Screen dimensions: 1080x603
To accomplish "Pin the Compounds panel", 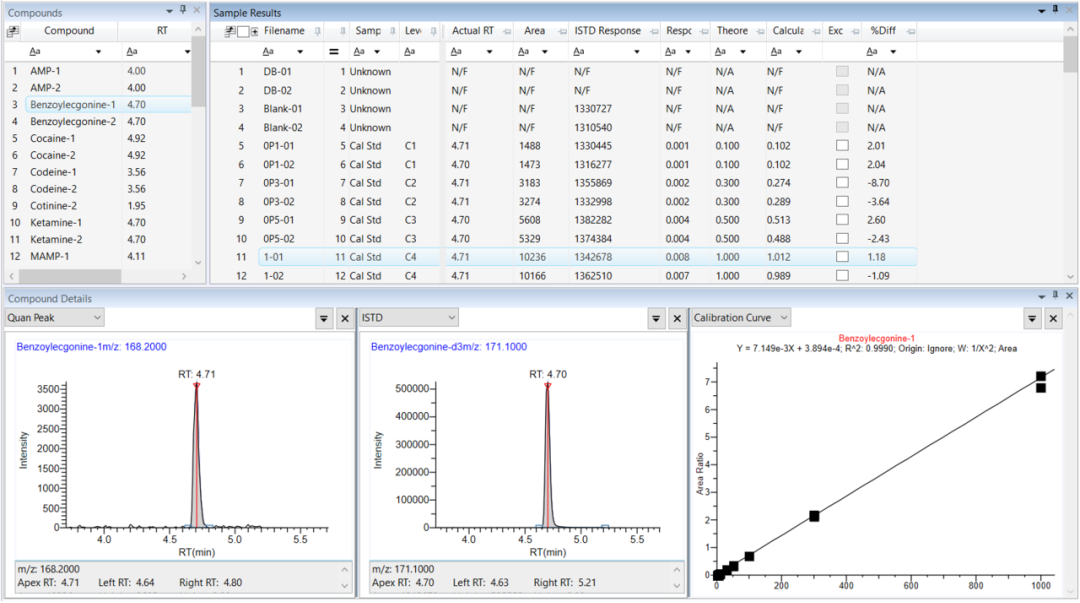I will pos(183,12).
